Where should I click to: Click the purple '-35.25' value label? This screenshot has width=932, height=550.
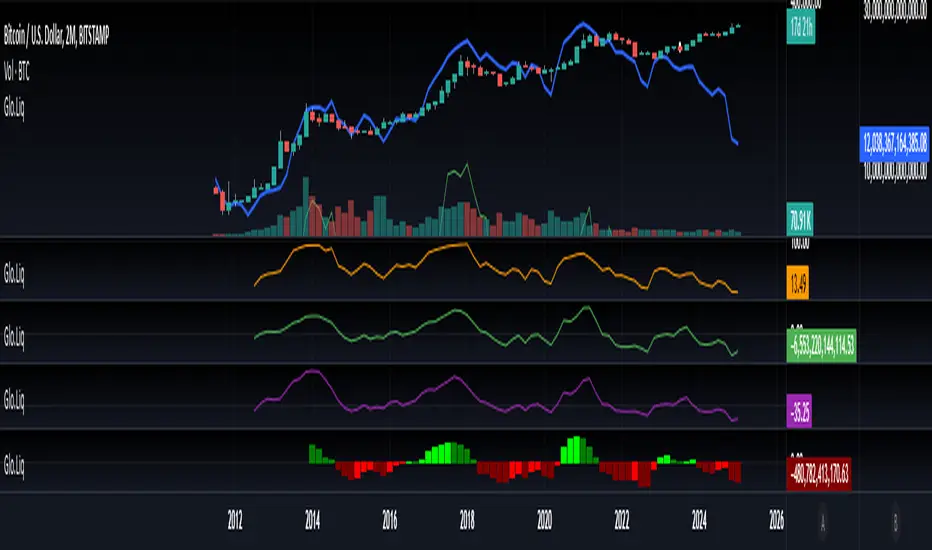tap(799, 411)
